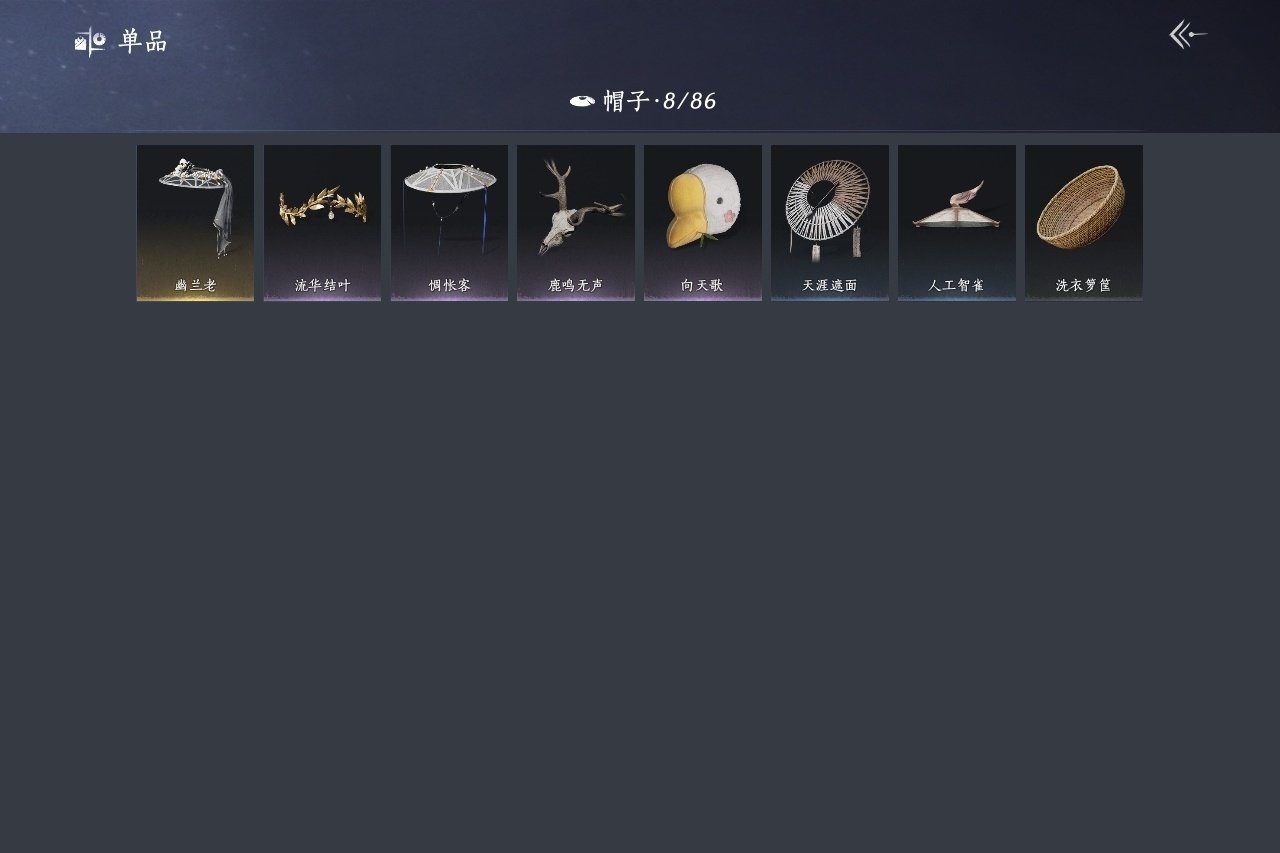Select the wicker basket 洗衣箩筐 image
Viewport: 1280px width, 853px height.
pyautogui.click(x=1082, y=207)
